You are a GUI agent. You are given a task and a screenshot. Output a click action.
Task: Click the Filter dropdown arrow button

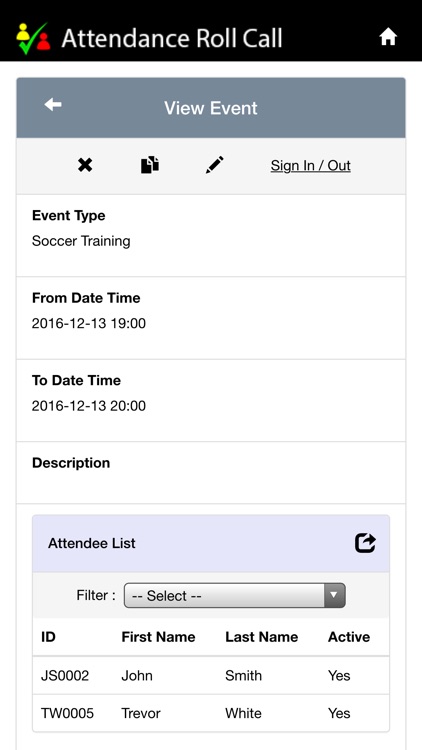point(334,596)
